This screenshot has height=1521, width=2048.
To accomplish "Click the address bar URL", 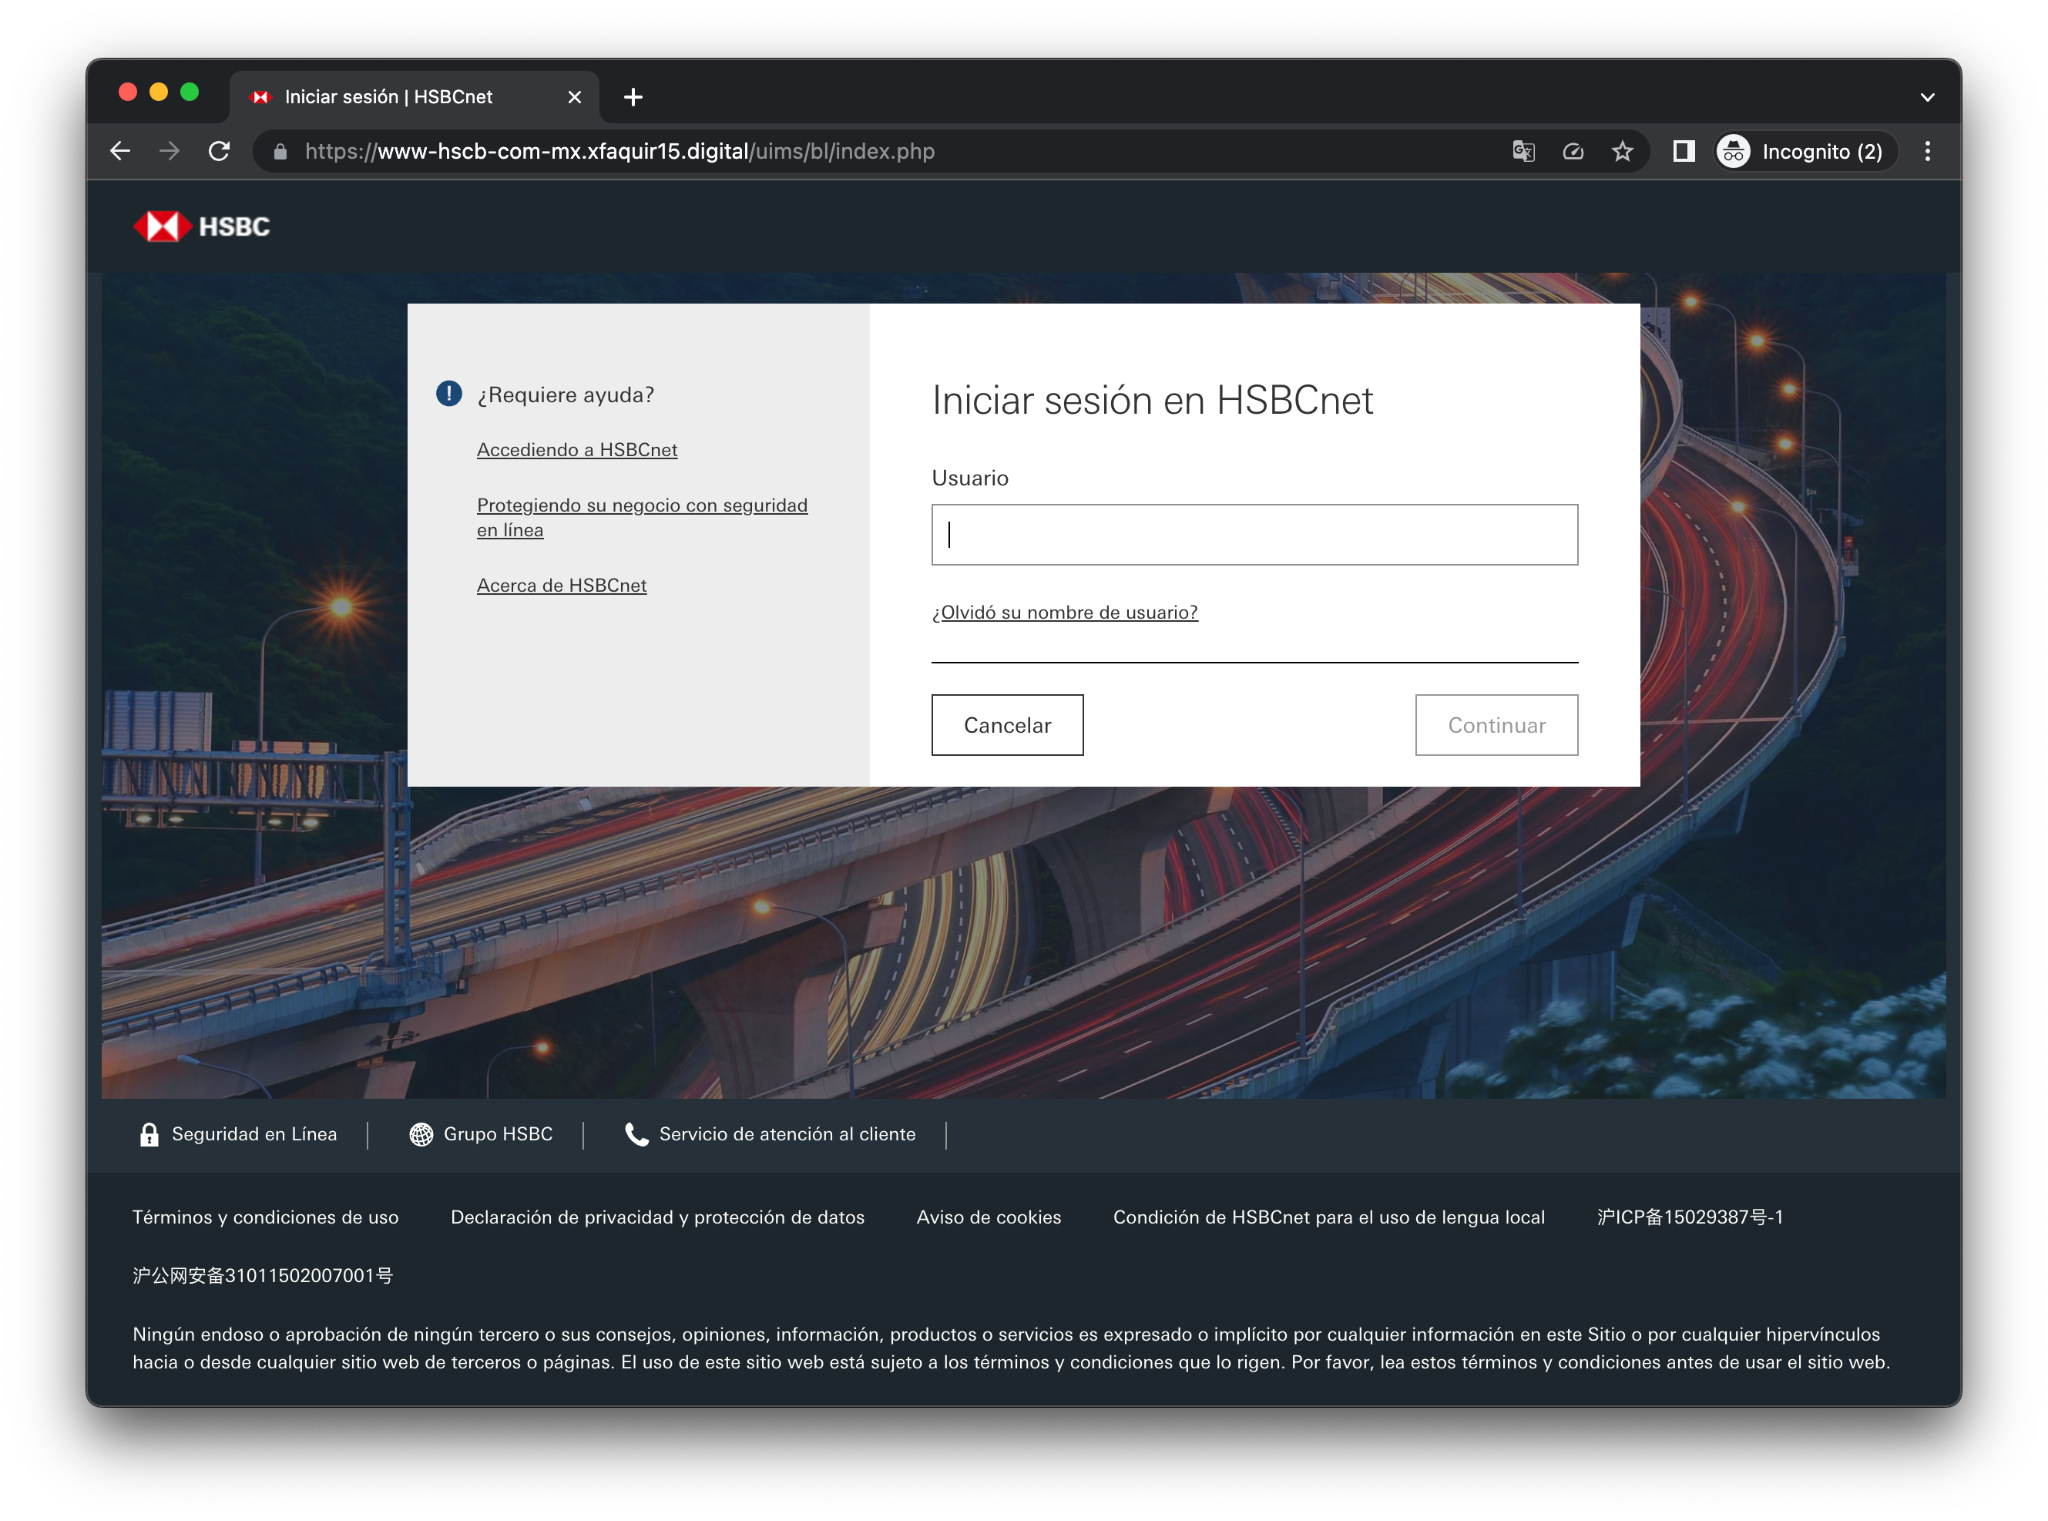I will point(619,151).
